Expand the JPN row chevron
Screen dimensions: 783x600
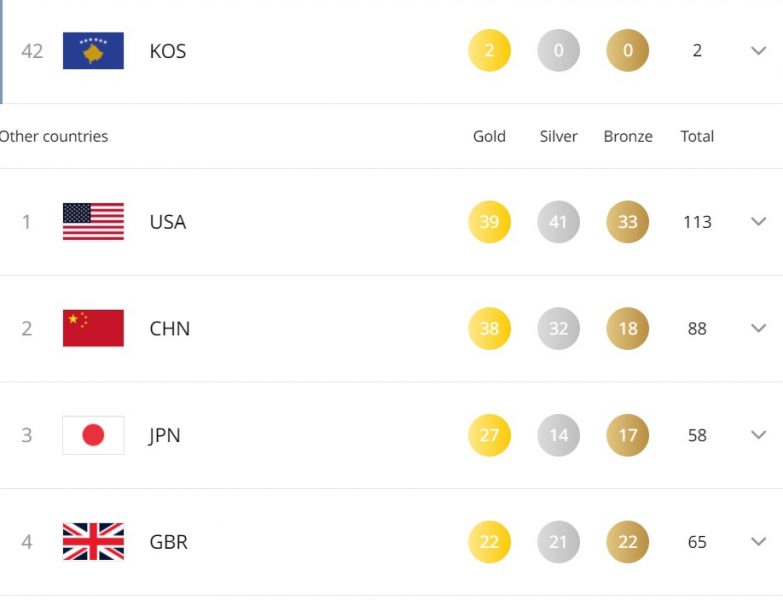(758, 435)
